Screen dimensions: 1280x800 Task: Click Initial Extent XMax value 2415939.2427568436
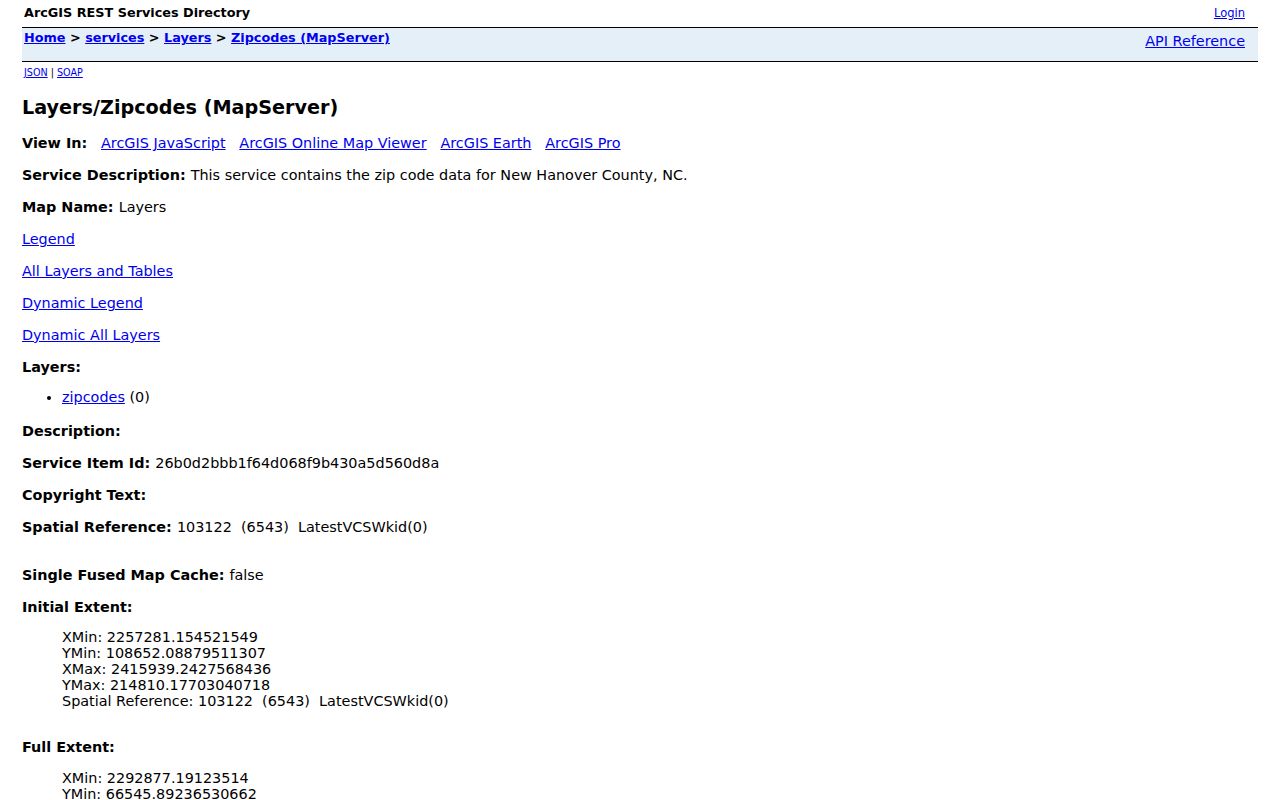click(x=191, y=669)
